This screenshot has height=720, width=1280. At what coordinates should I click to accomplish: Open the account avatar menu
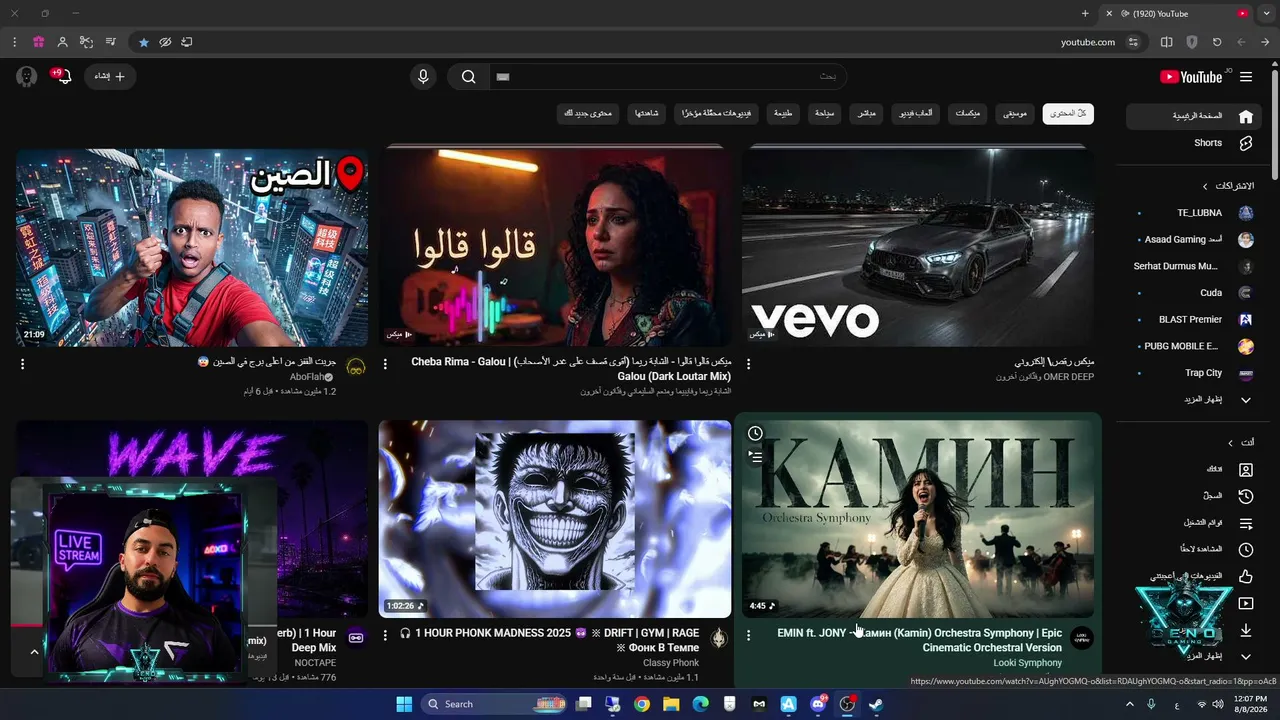[x=27, y=77]
